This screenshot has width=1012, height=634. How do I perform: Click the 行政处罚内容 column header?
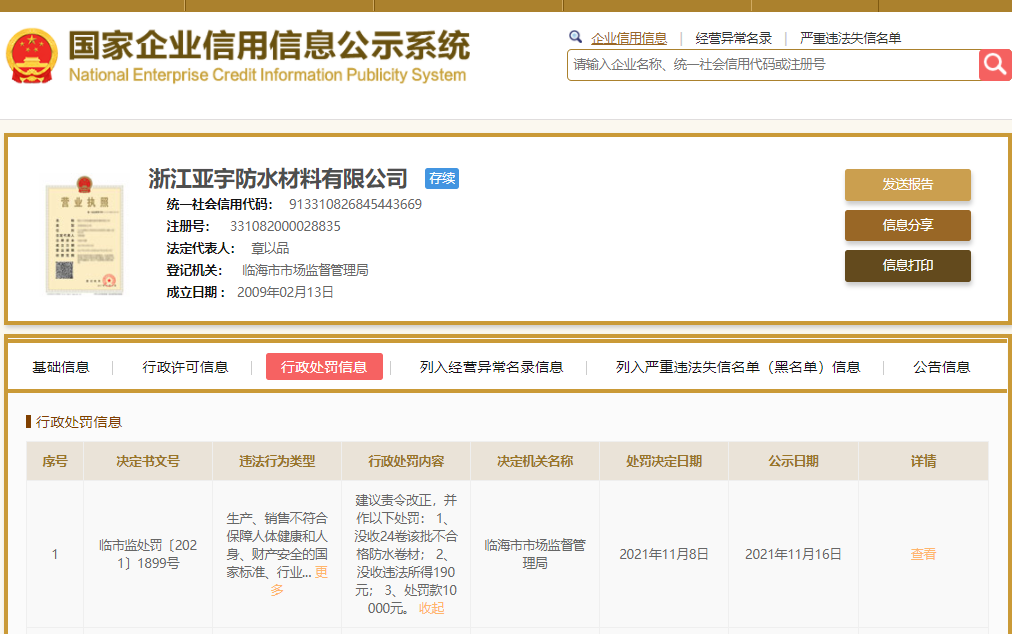click(x=406, y=461)
